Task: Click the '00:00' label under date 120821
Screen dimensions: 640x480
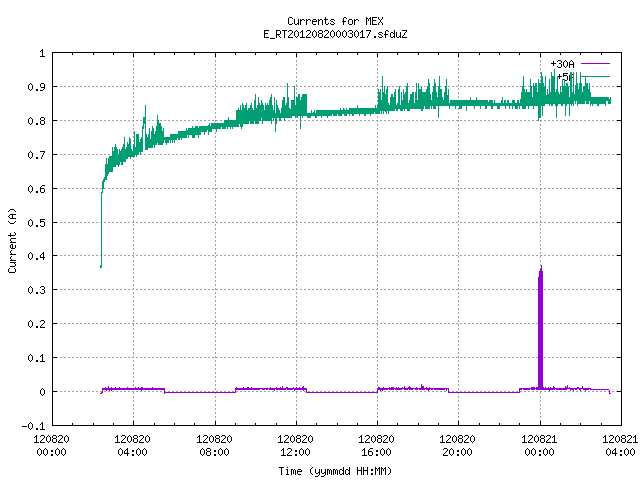Action: (x=540, y=452)
